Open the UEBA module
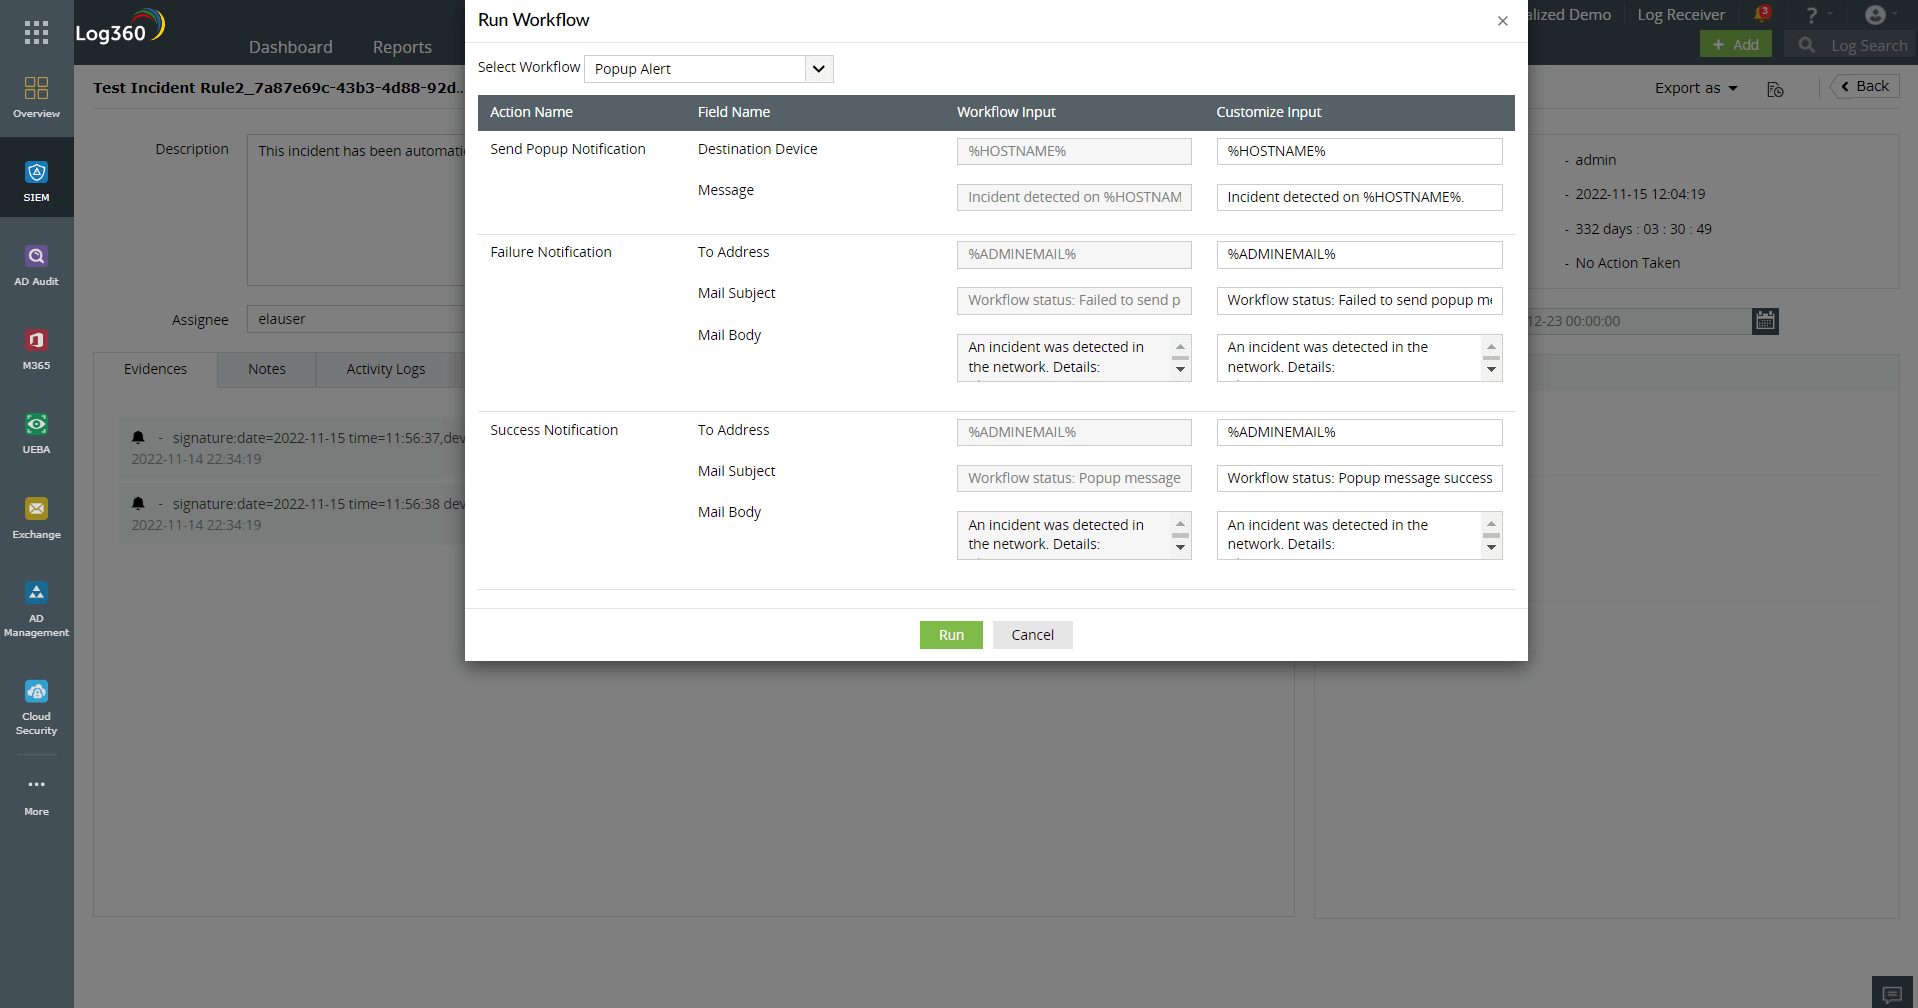 (36, 434)
